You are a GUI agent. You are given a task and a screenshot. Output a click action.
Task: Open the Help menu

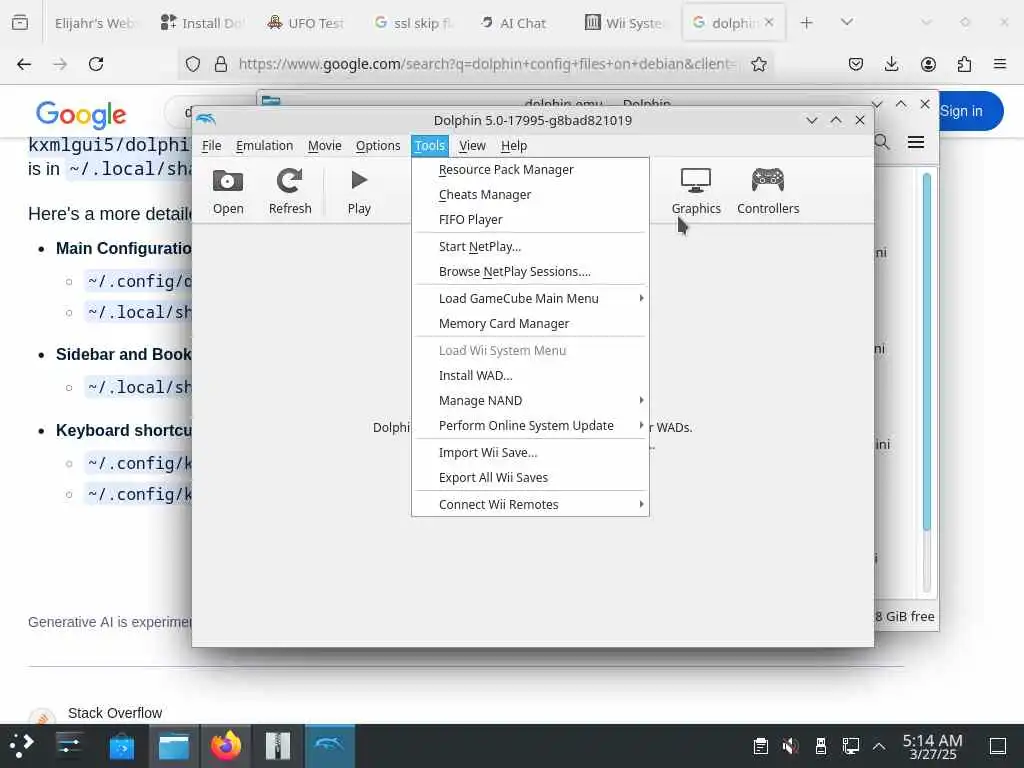[514, 146]
